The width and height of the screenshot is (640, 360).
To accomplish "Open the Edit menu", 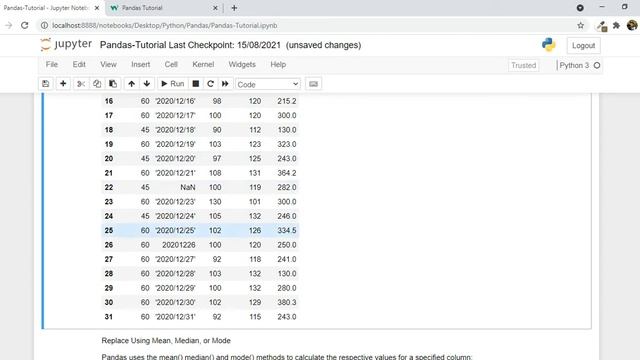I will 79,64.
